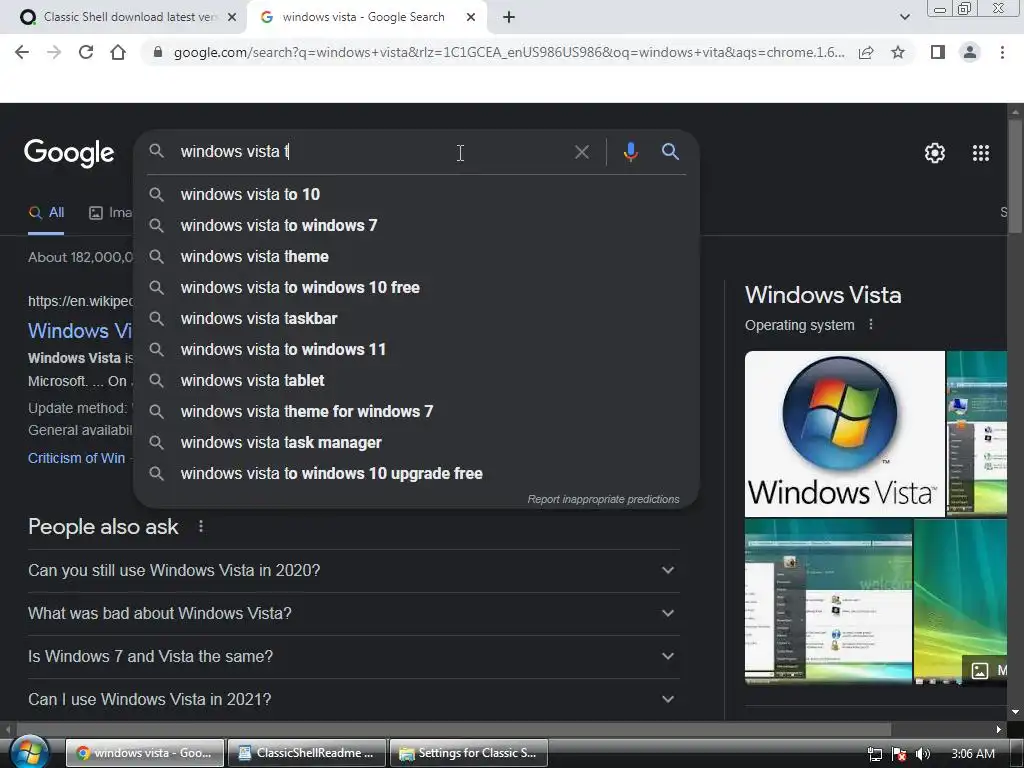Click the padlock site info icon

point(157,52)
